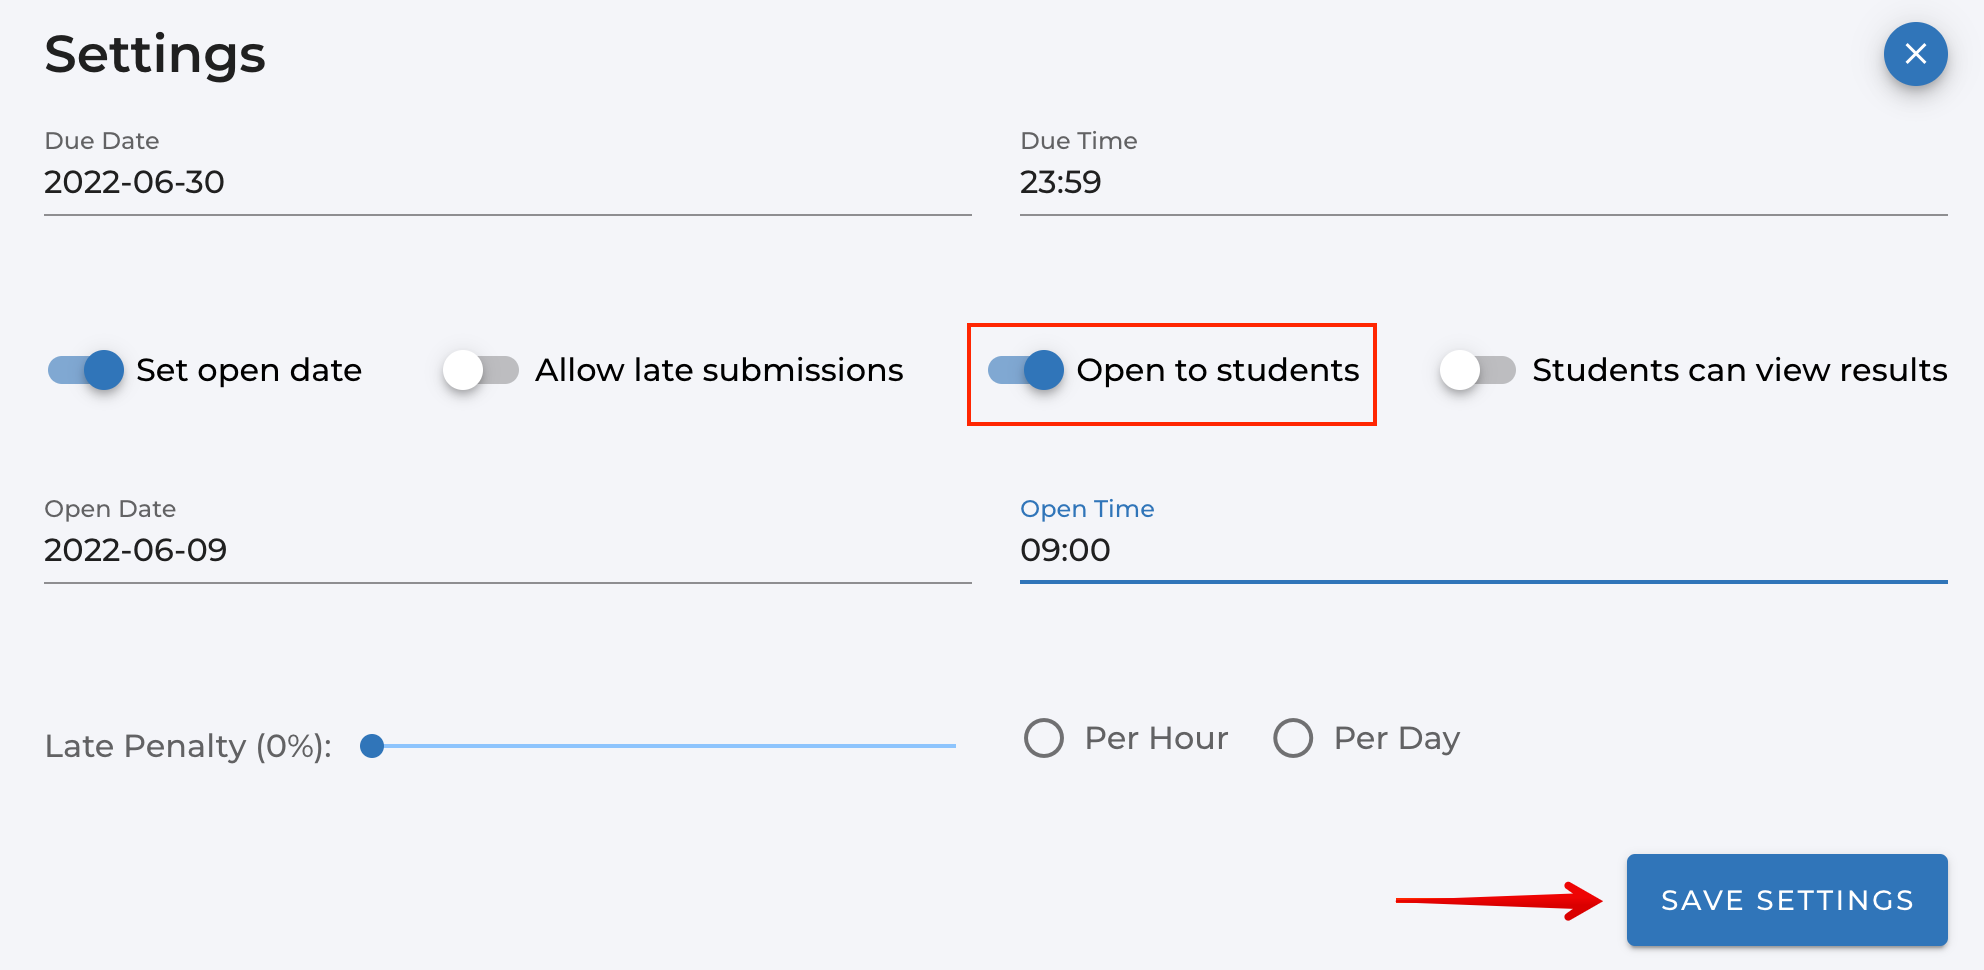Image resolution: width=1984 pixels, height=970 pixels.
Task: Click the blue Open Time label text
Action: point(1087,509)
